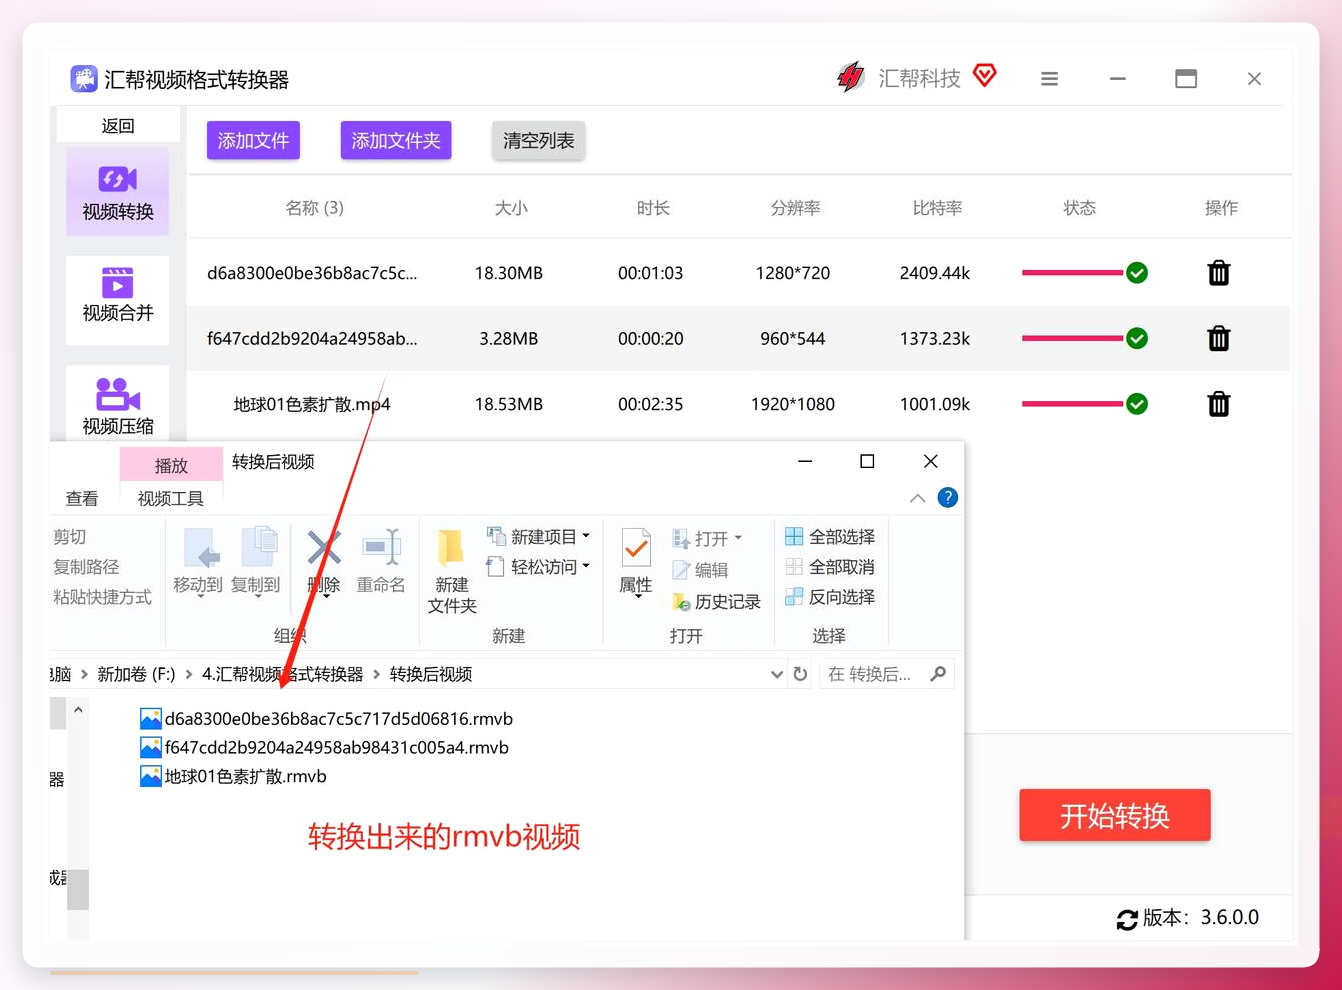
Task: Expand the address bar history dropdown
Action: click(777, 674)
